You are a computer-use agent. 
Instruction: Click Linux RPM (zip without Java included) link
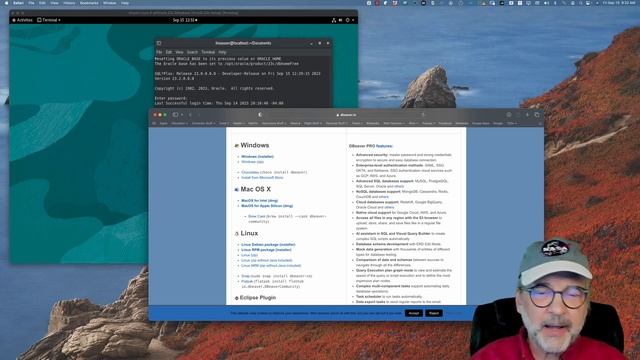[x=271, y=266]
